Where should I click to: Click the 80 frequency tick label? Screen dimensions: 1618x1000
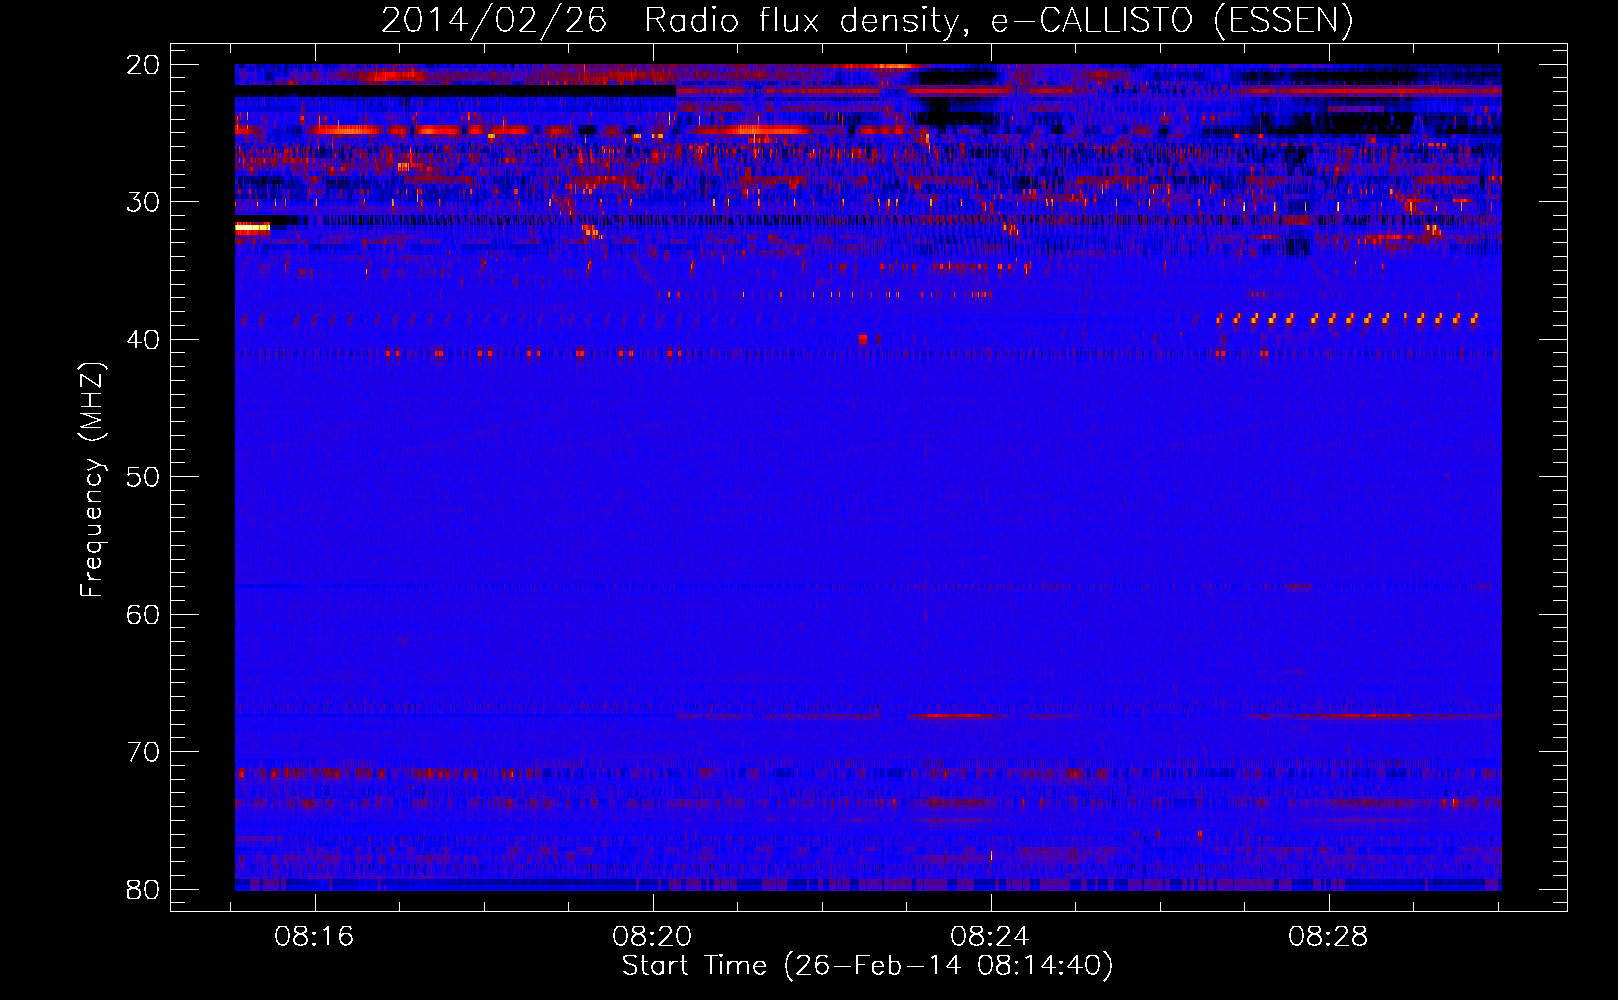tap(143, 889)
